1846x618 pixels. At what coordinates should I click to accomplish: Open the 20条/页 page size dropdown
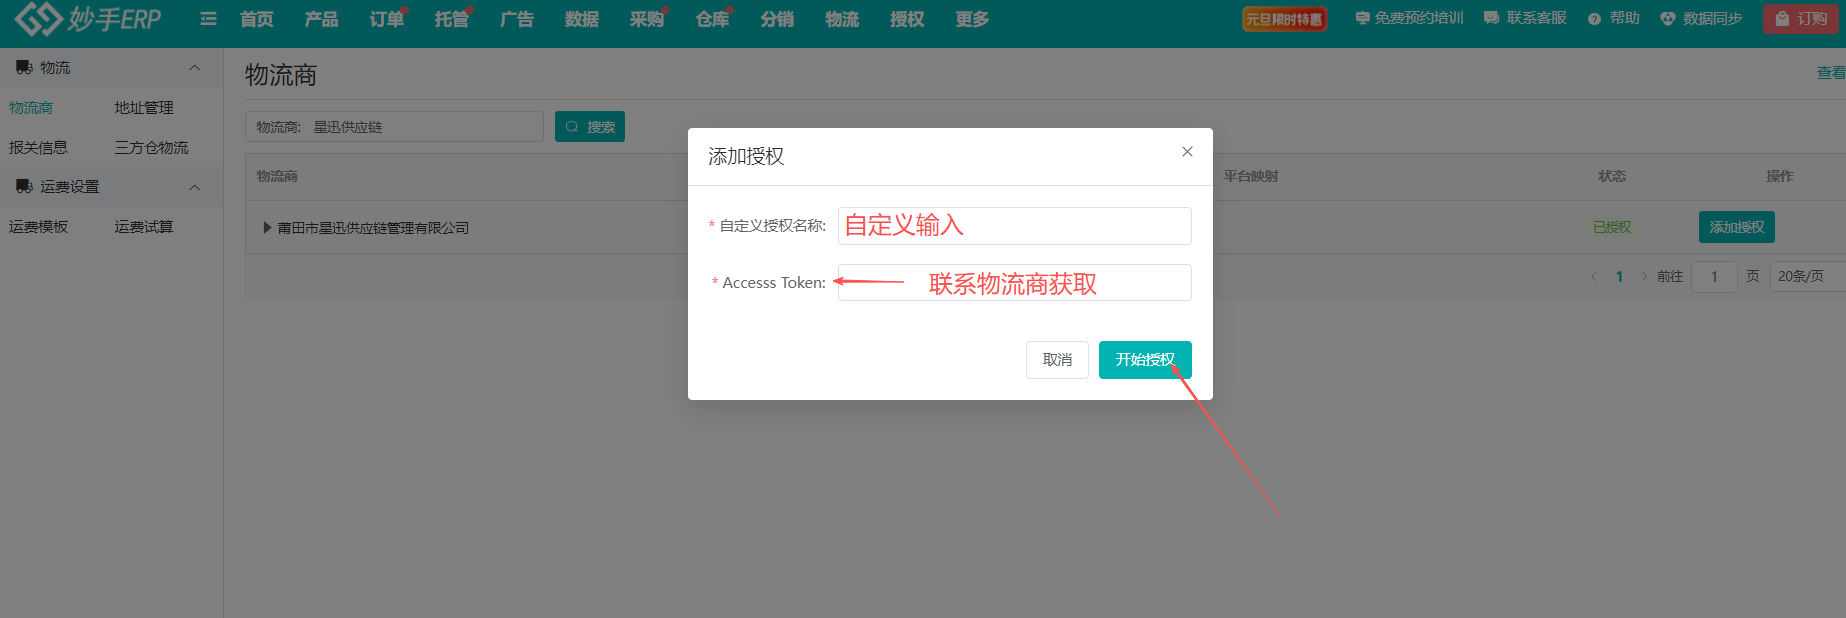tap(1808, 277)
